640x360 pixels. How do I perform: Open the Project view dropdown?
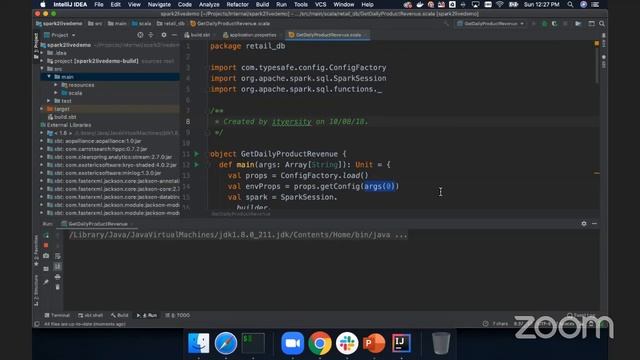60,35
